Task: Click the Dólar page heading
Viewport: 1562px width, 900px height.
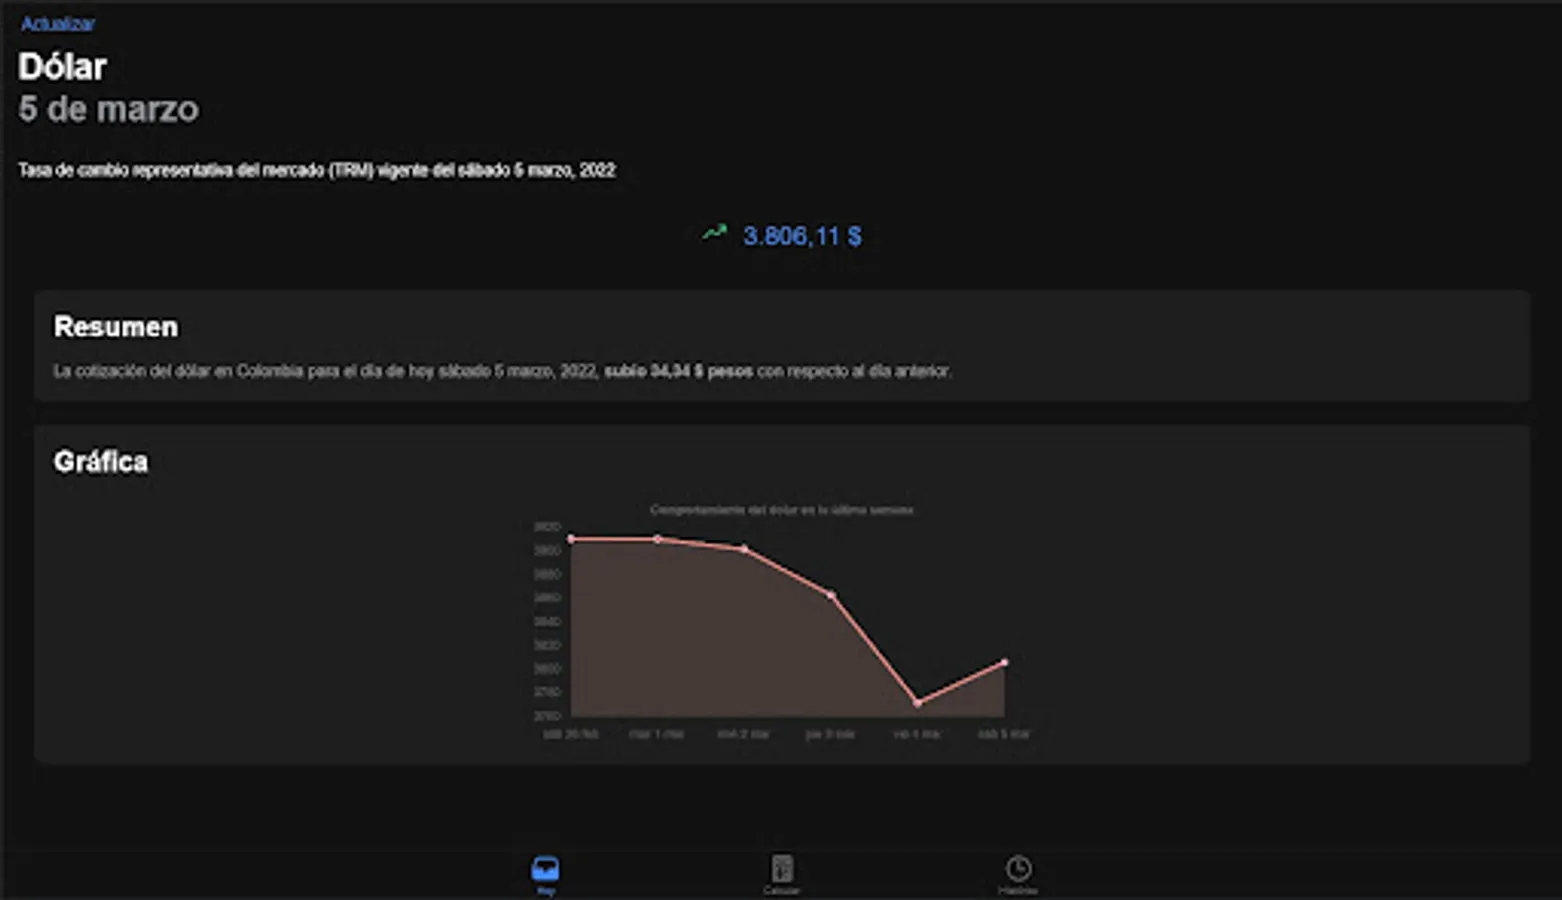Action: pyautogui.click(x=62, y=66)
